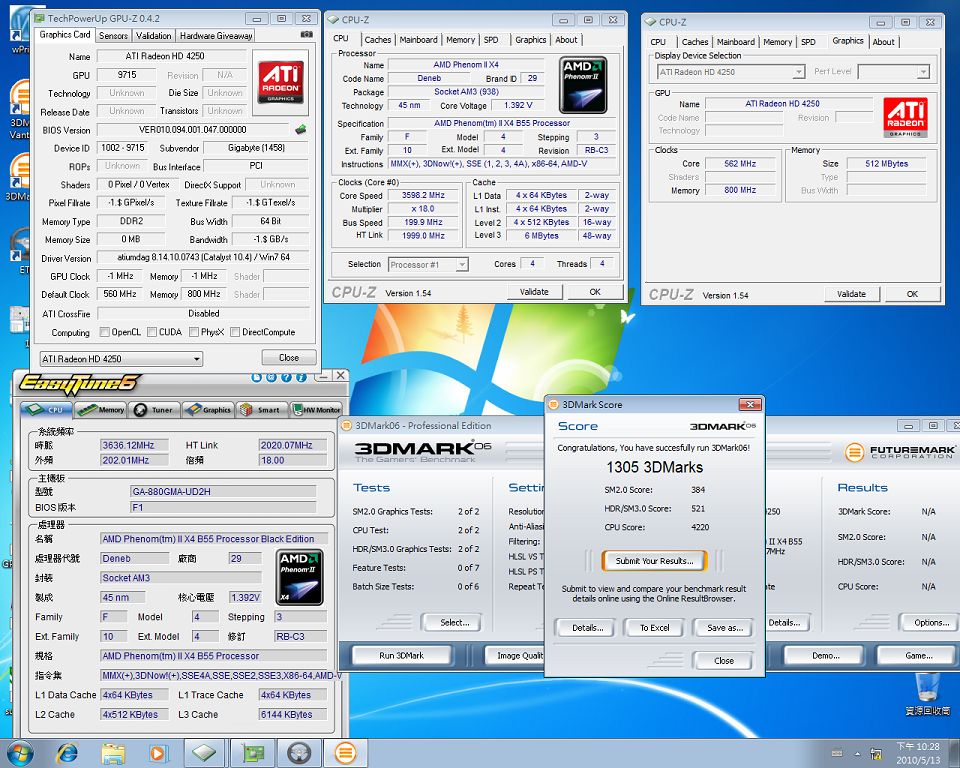Image resolution: width=960 pixels, height=768 pixels.
Task: Click Run 3DMark button
Action: point(401,655)
